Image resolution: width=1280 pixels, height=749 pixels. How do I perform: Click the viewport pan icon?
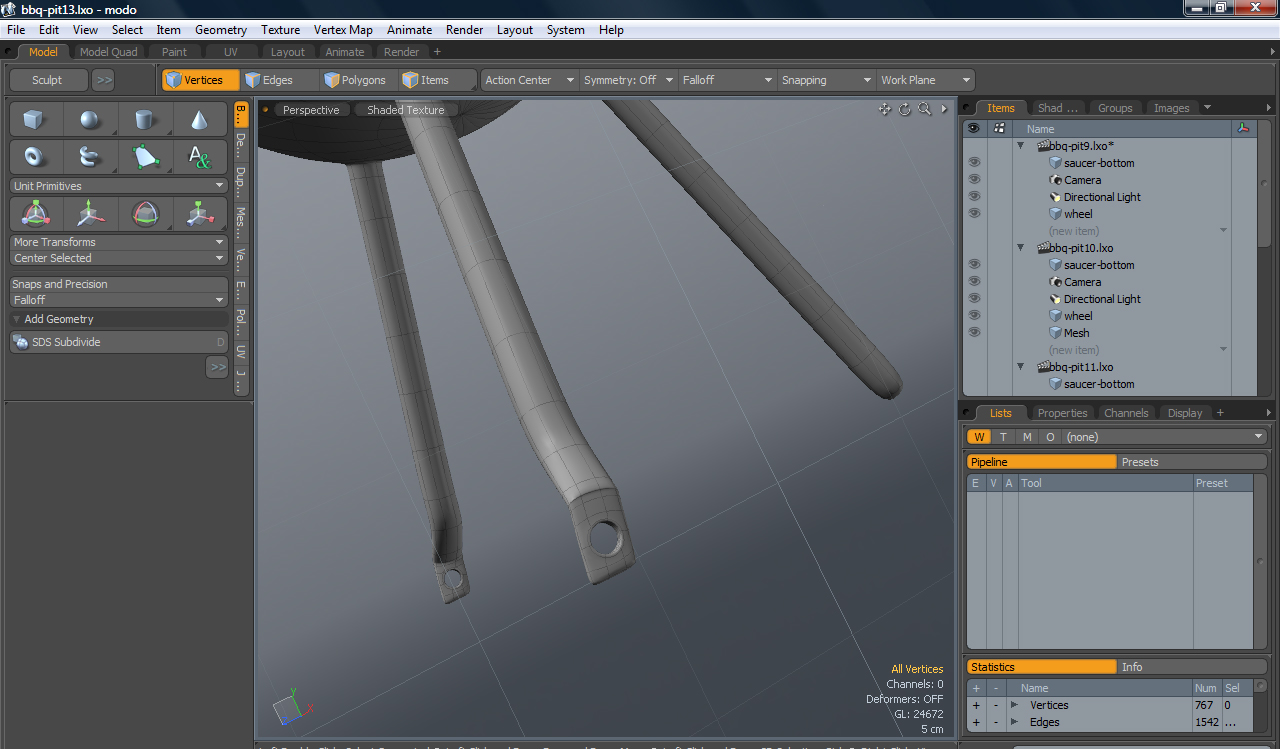[885, 109]
